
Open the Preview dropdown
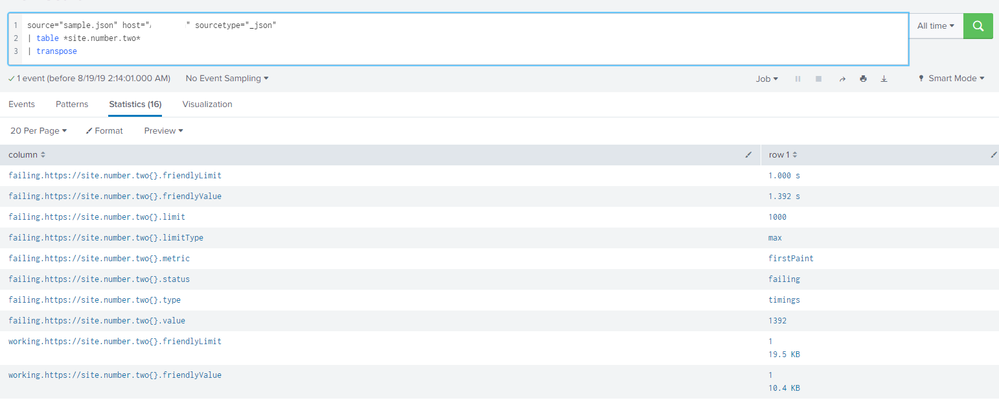(x=163, y=131)
